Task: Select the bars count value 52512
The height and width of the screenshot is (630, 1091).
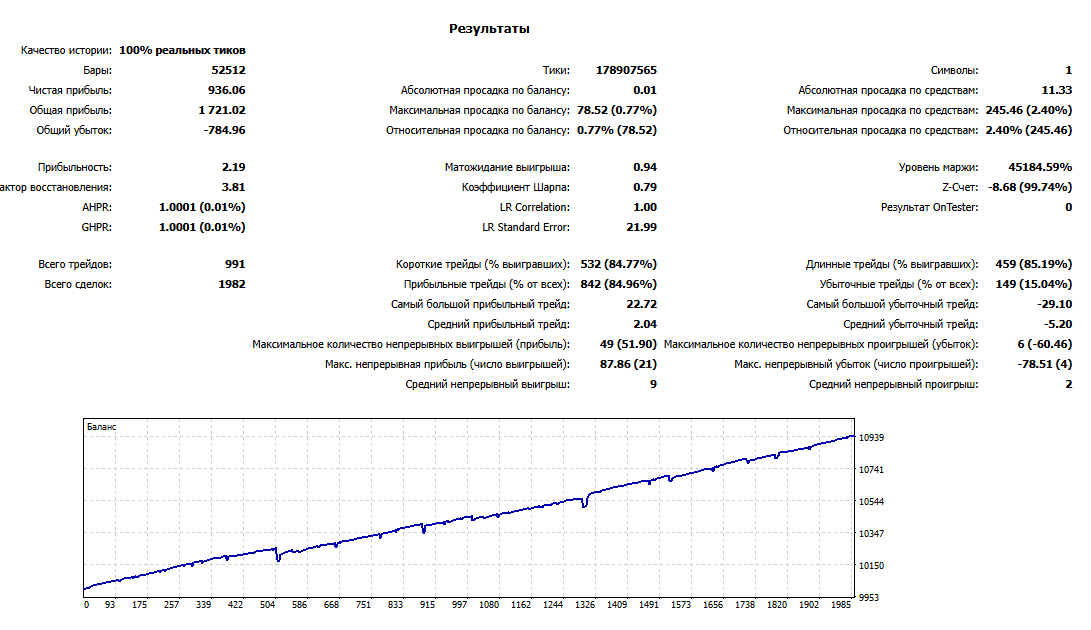Action: click(226, 70)
